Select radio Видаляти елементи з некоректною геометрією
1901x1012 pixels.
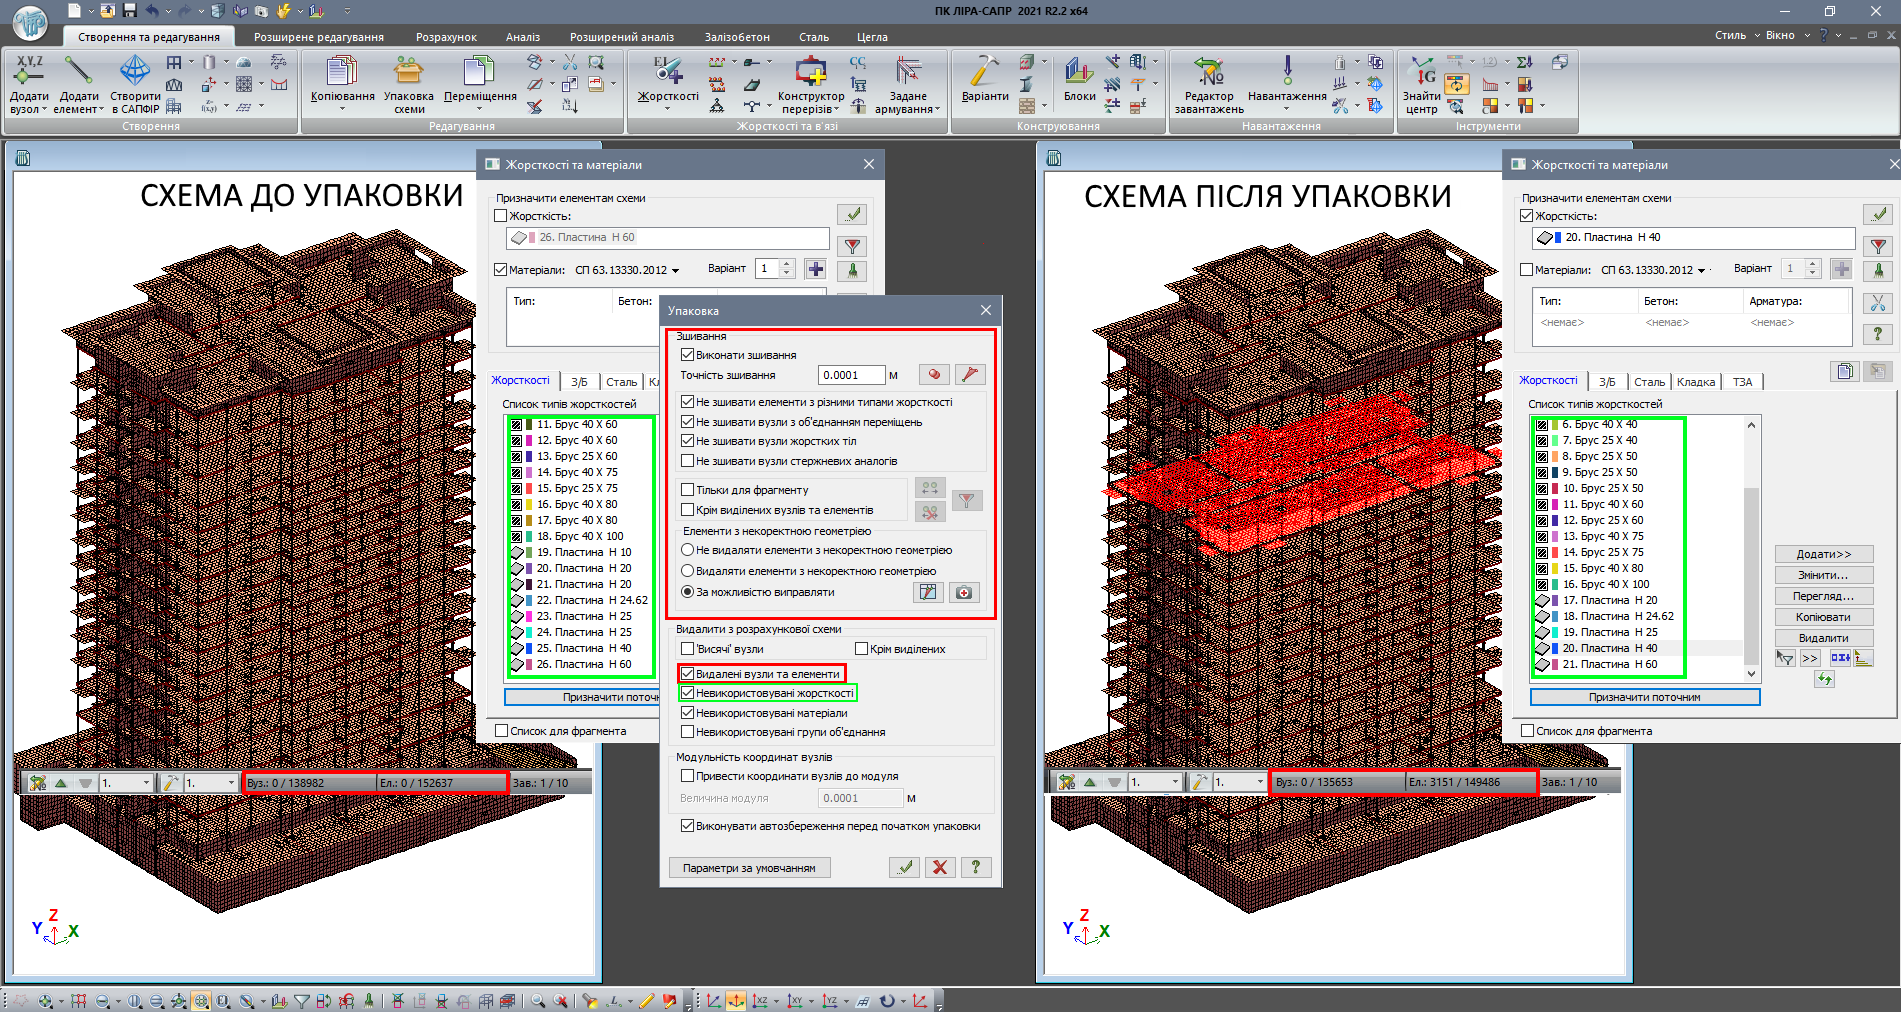click(688, 571)
